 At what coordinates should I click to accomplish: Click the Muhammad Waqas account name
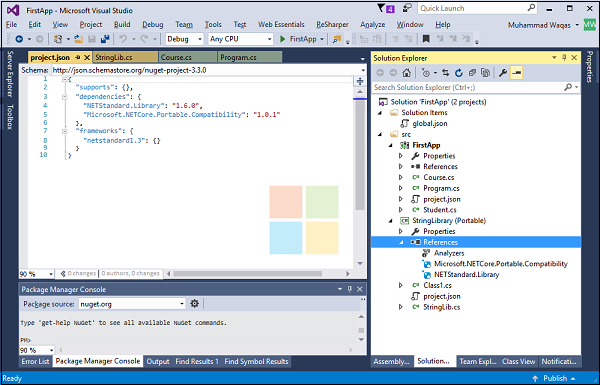click(539, 25)
